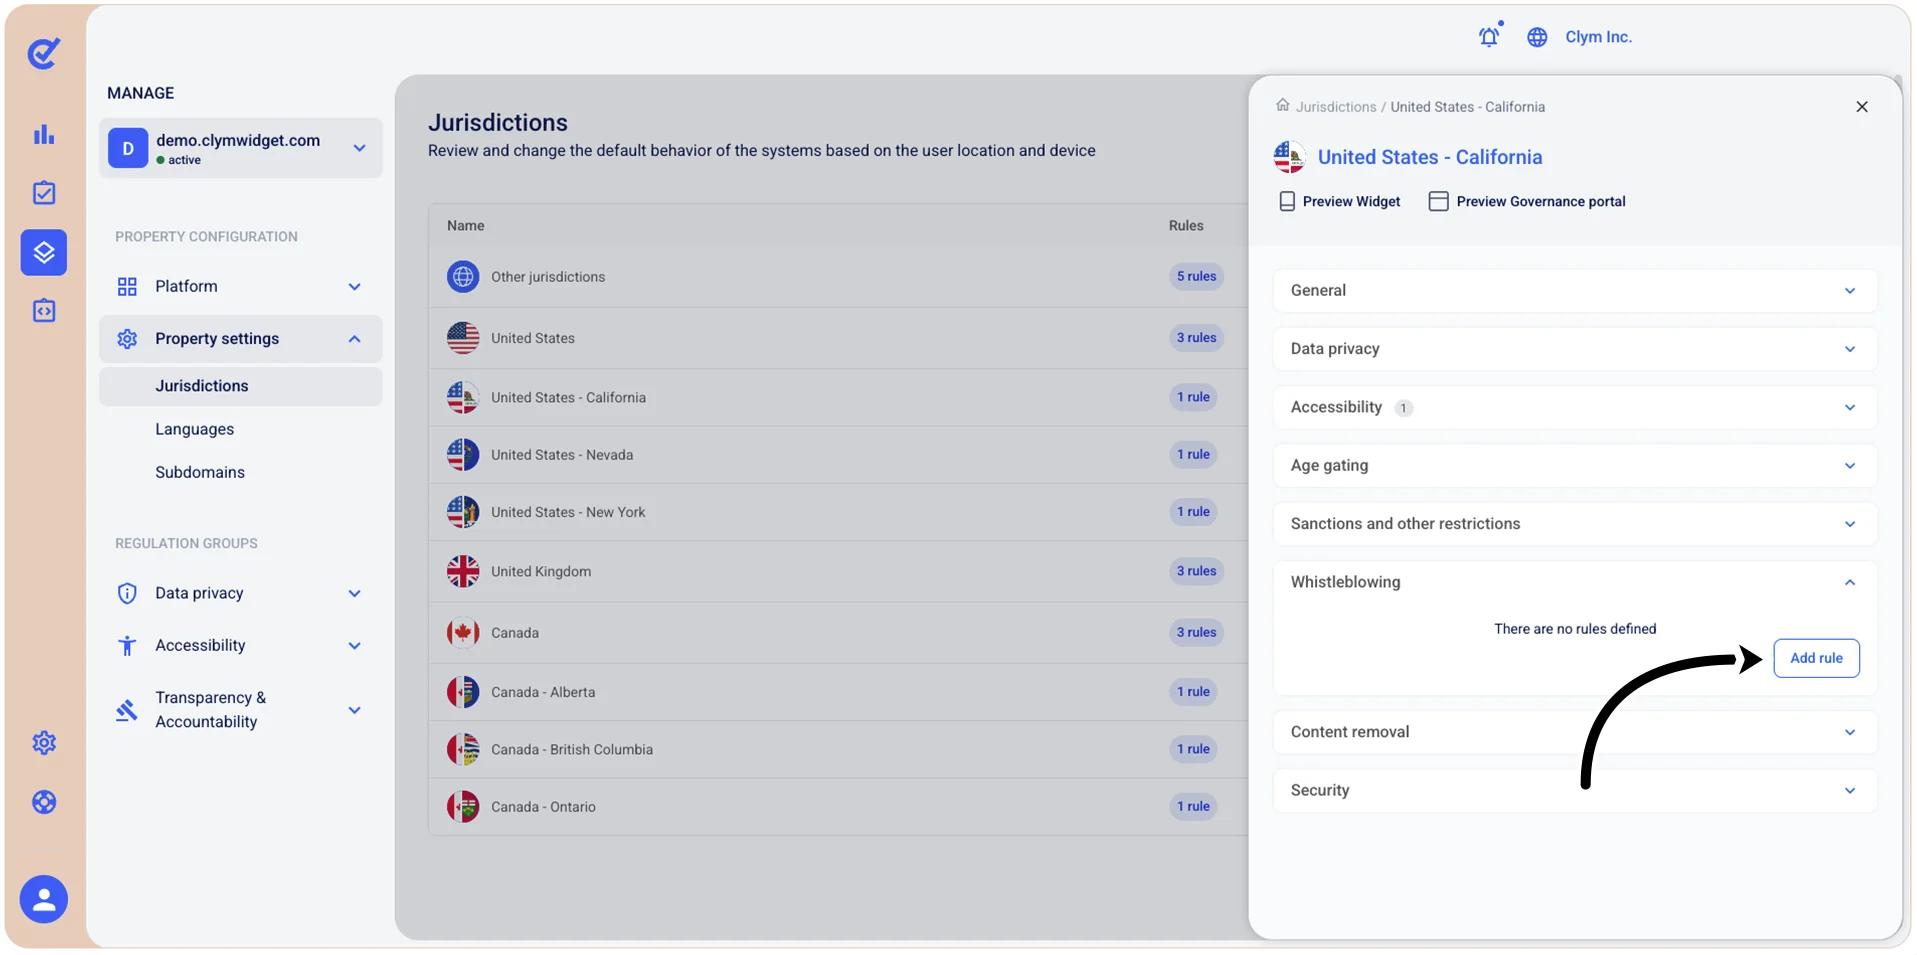Click the United Kingdom flag icon
1917x955 pixels.
pyautogui.click(x=463, y=571)
